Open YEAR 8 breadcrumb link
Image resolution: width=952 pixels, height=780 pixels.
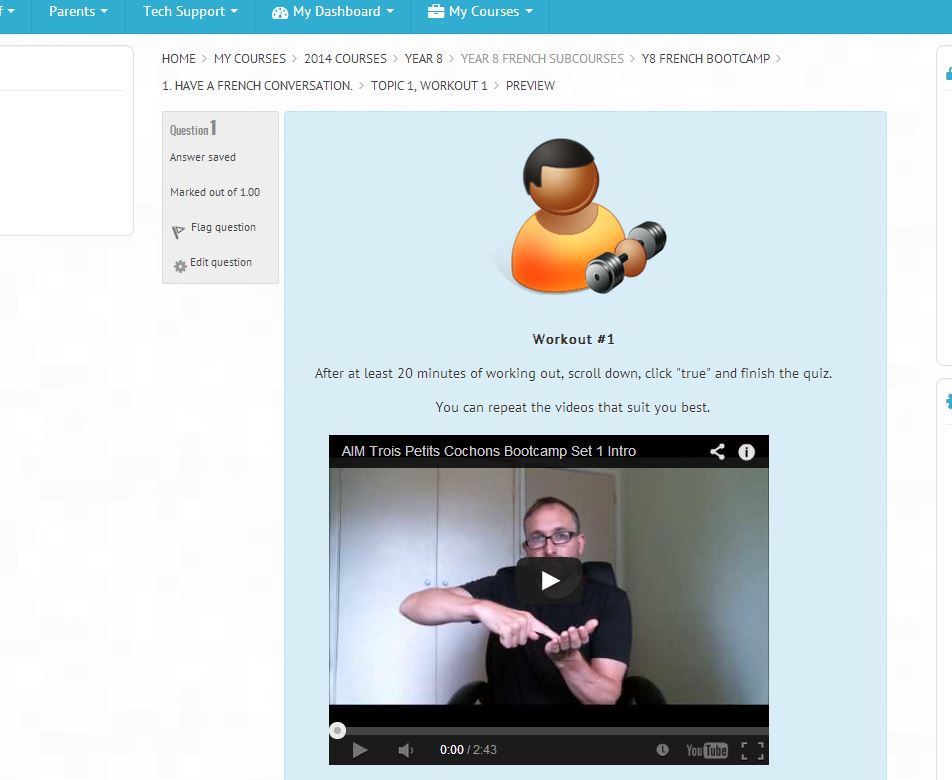[424, 59]
